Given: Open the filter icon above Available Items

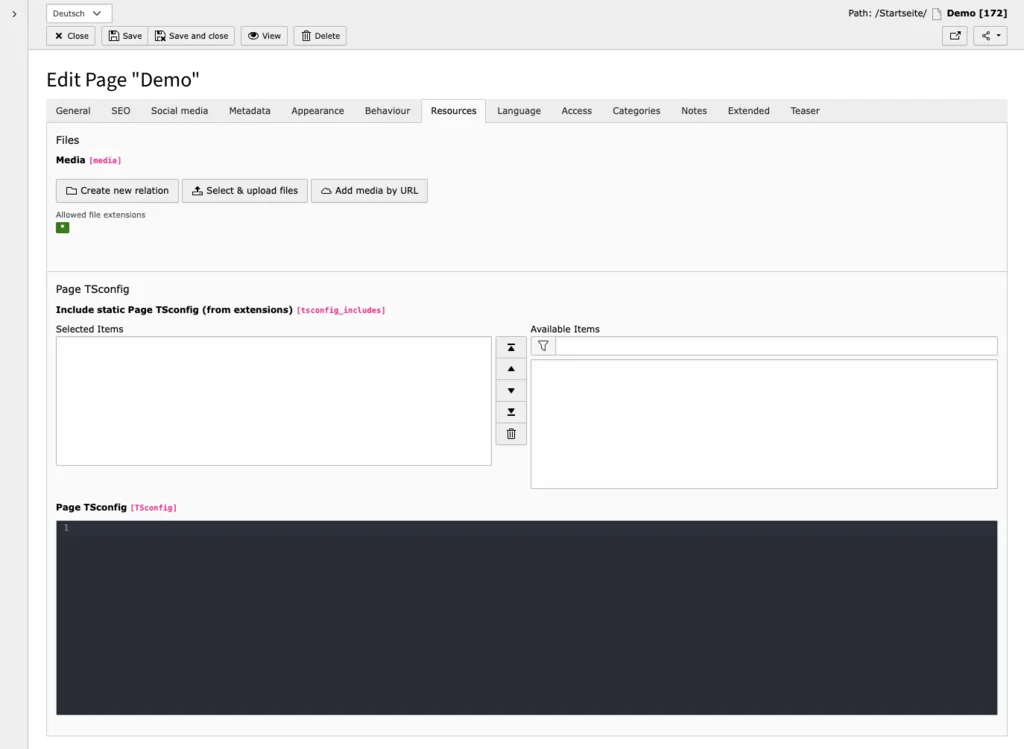Looking at the screenshot, I should tap(542, 345).
